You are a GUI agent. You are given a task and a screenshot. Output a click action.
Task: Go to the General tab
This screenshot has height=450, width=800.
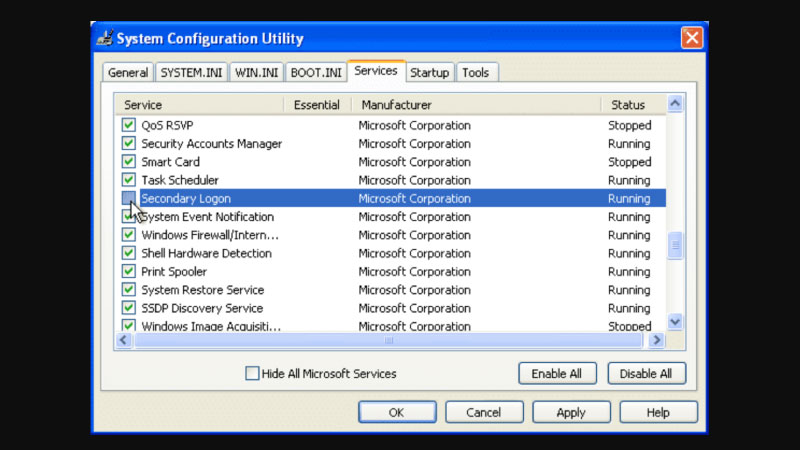[128, 73]
